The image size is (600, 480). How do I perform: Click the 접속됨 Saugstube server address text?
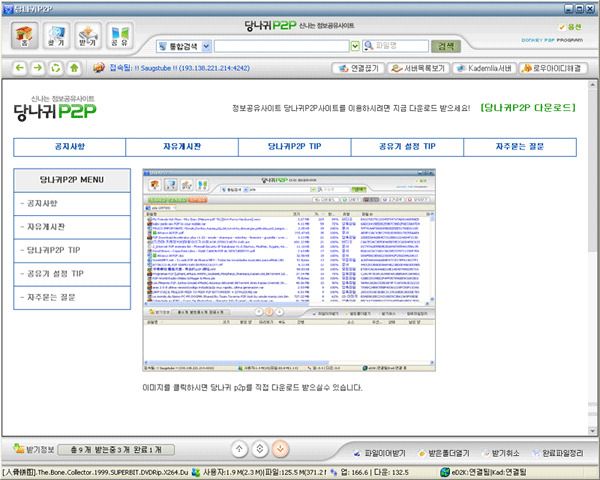click(x=179, y=68)
